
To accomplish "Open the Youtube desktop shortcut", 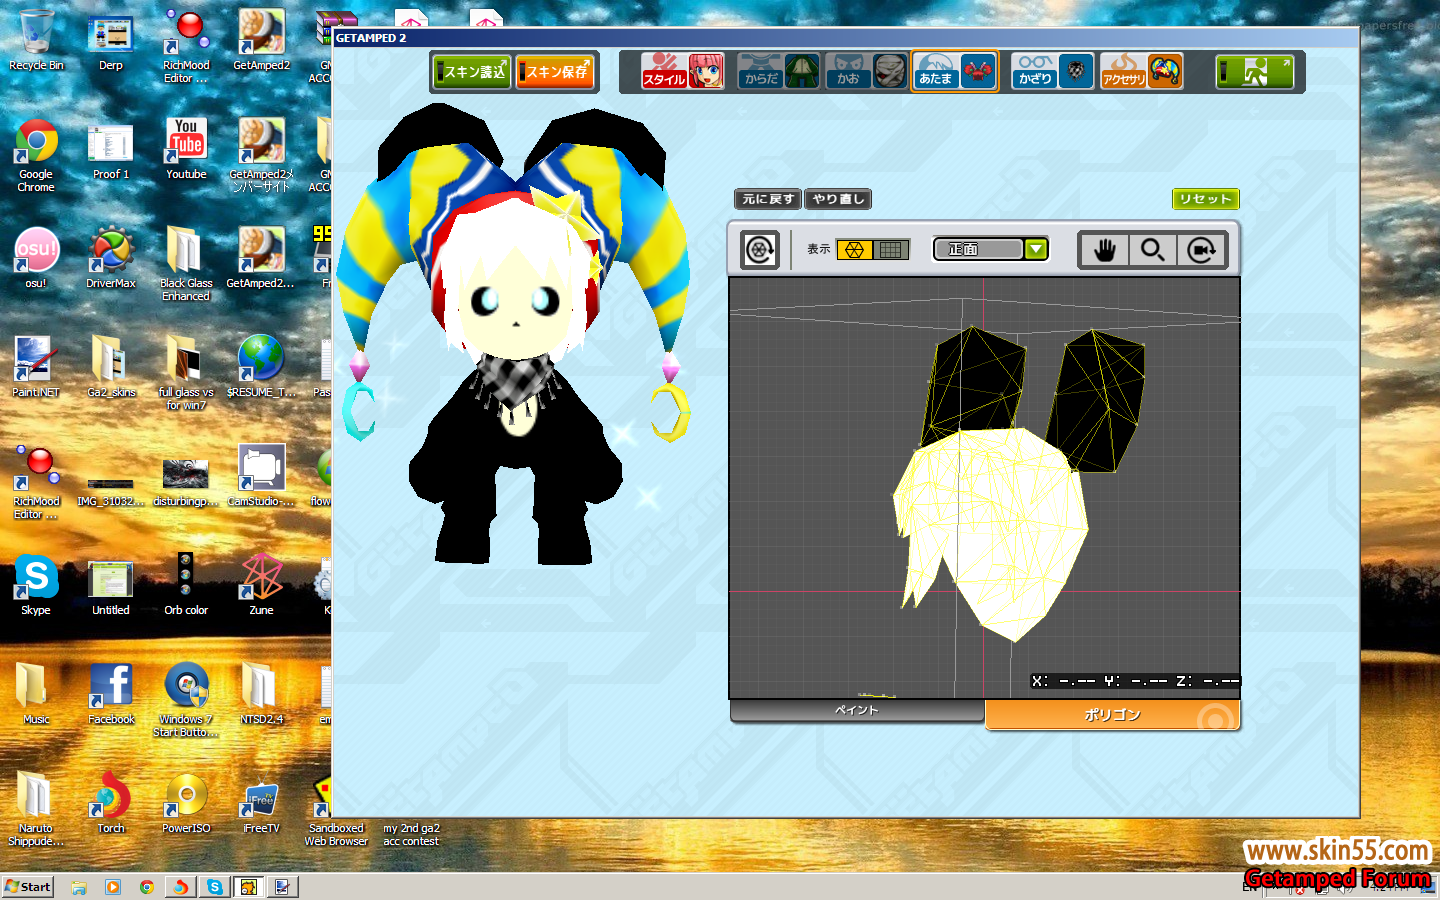I will pos(186,148).
